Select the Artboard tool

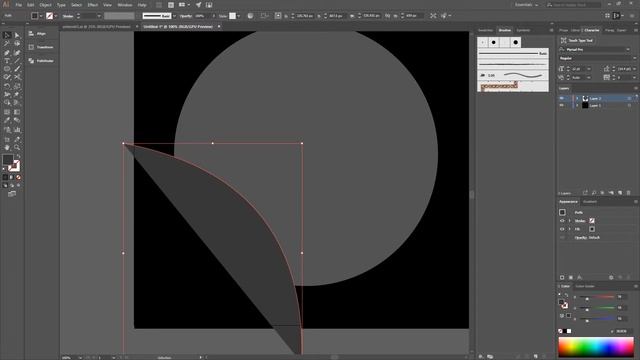point(7,139)
